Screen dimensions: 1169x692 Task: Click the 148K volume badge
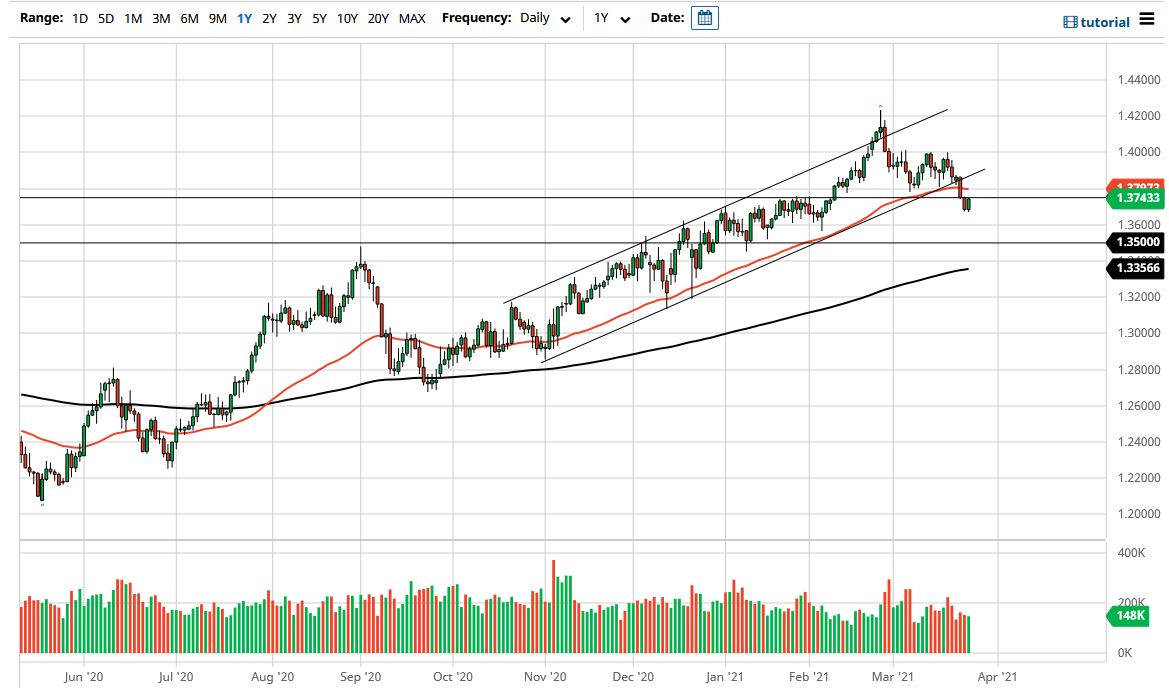click(1128, 617)
